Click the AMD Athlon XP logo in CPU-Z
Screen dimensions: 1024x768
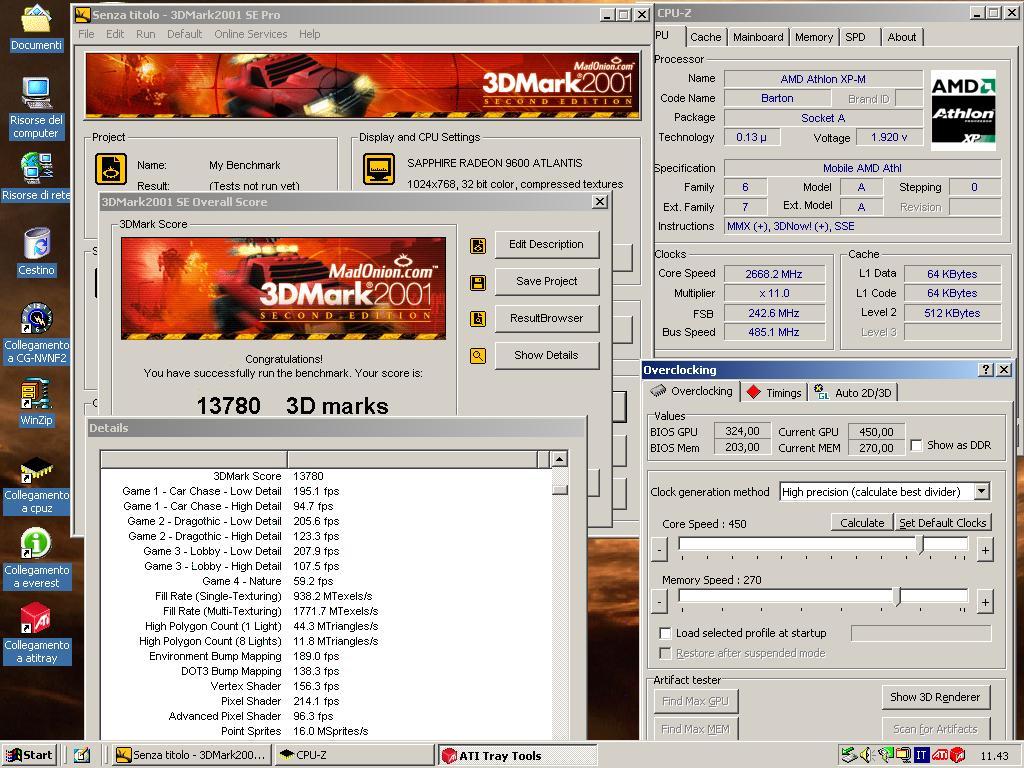point(963,110)
